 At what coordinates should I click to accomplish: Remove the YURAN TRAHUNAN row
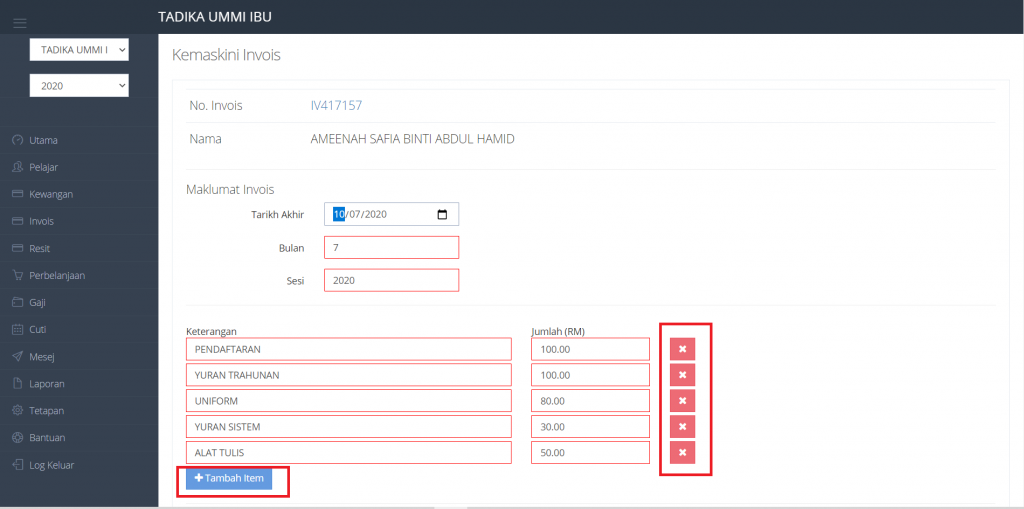tap(682, 375)
